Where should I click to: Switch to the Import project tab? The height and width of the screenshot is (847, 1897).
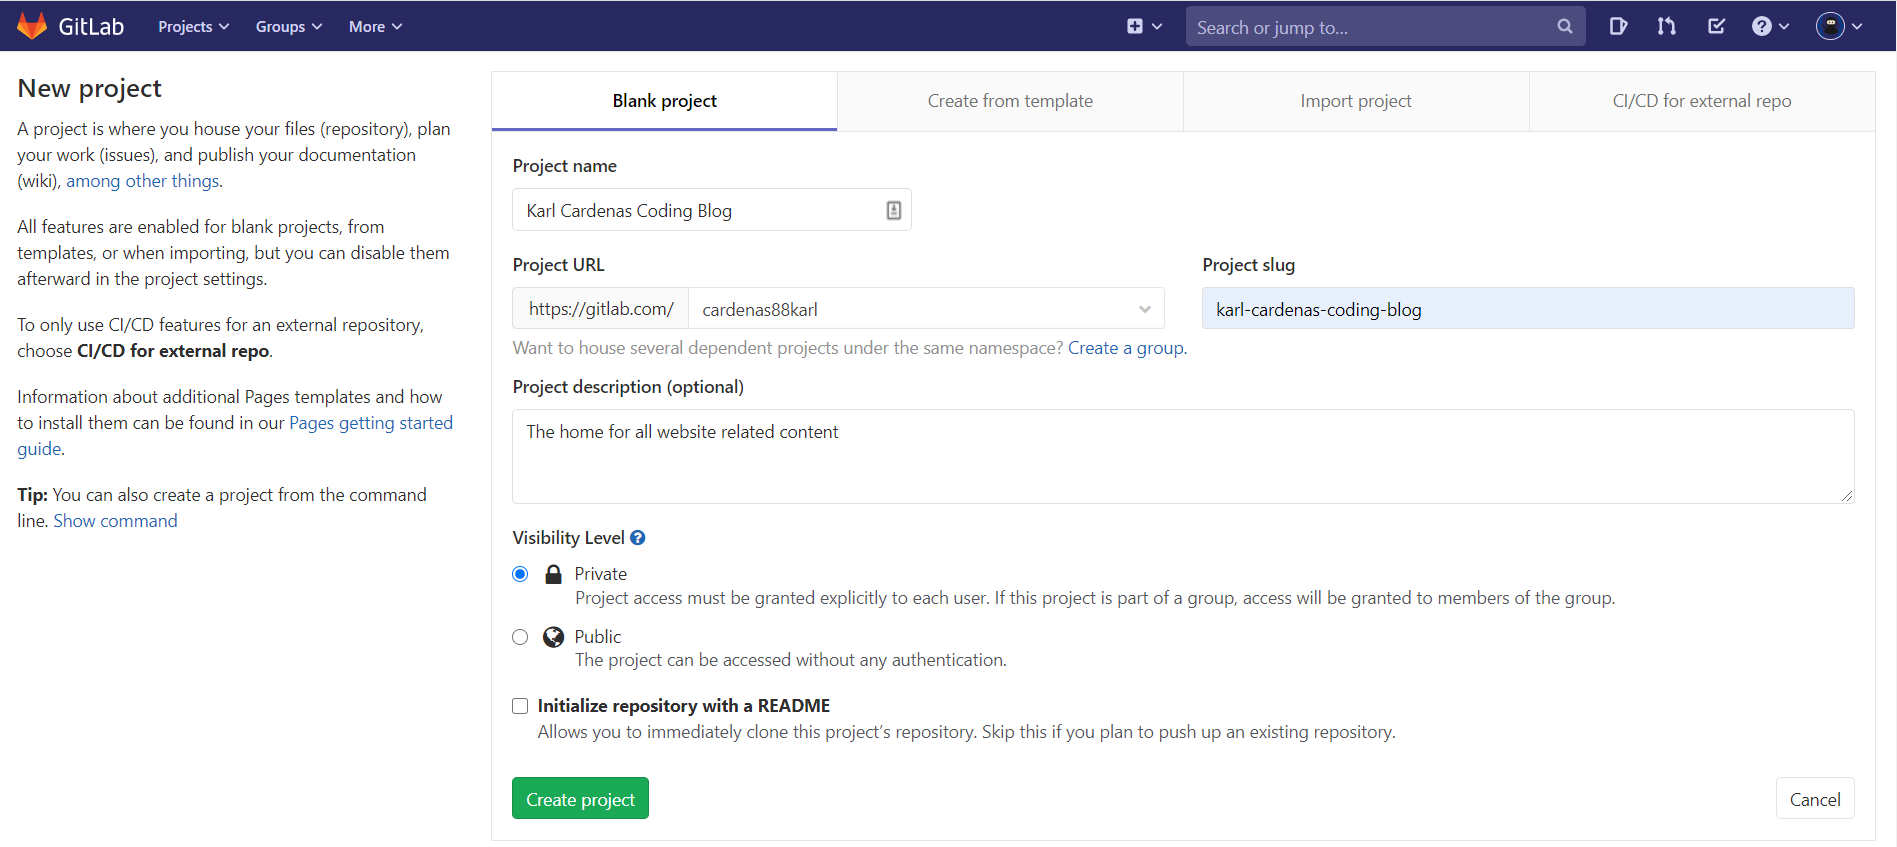point(1355,101)
